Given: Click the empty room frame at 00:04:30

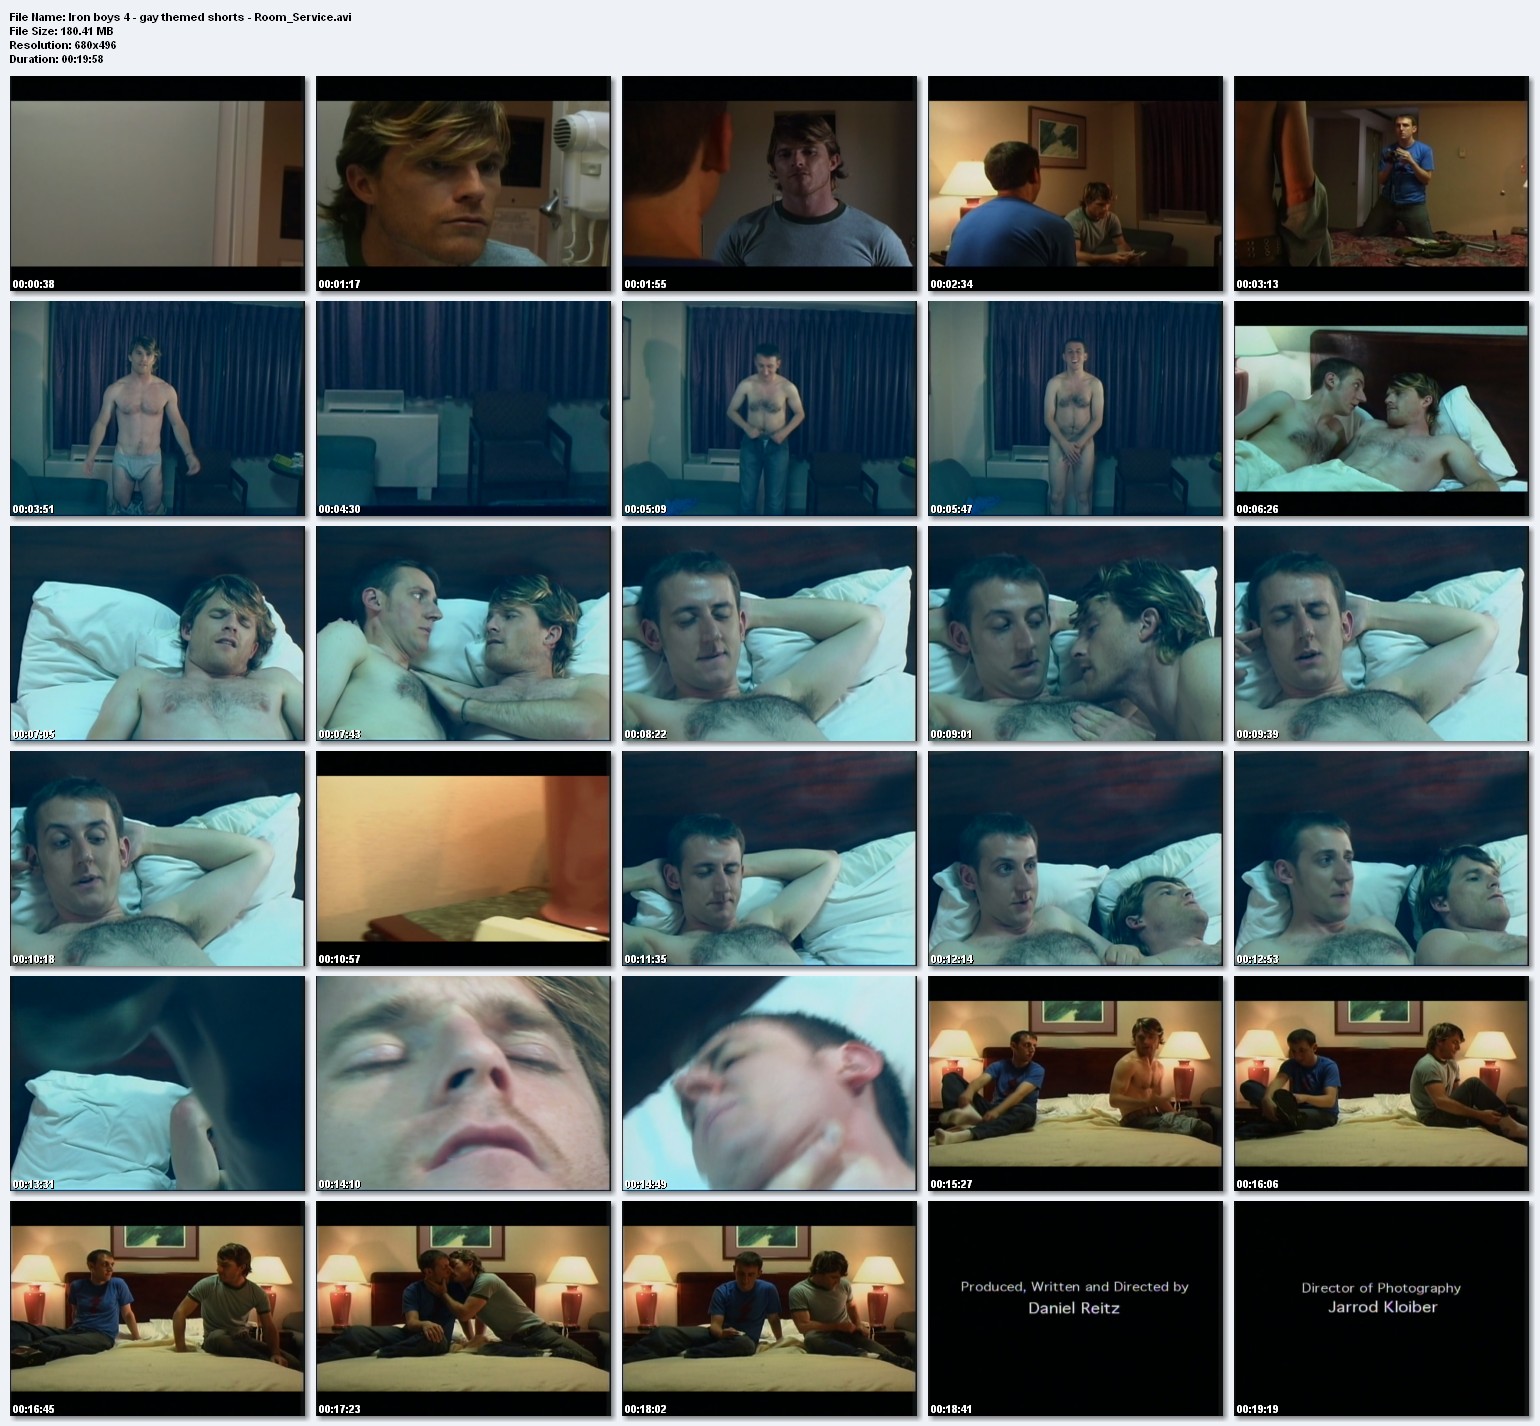Looking at the screenshot, I should pos(463,408).
